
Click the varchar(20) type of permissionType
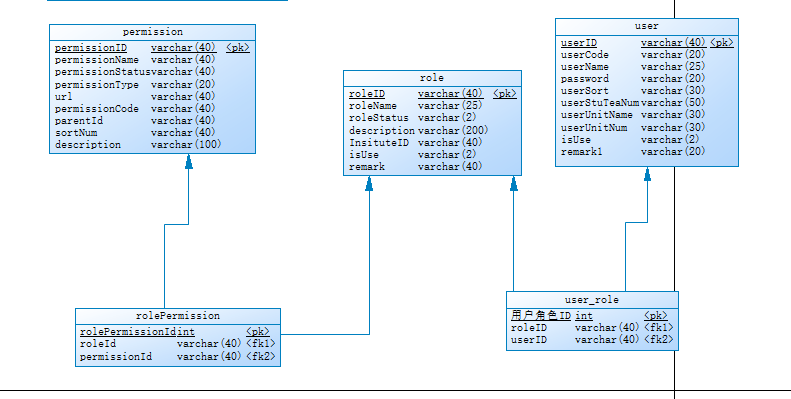(x=183, y=84)
